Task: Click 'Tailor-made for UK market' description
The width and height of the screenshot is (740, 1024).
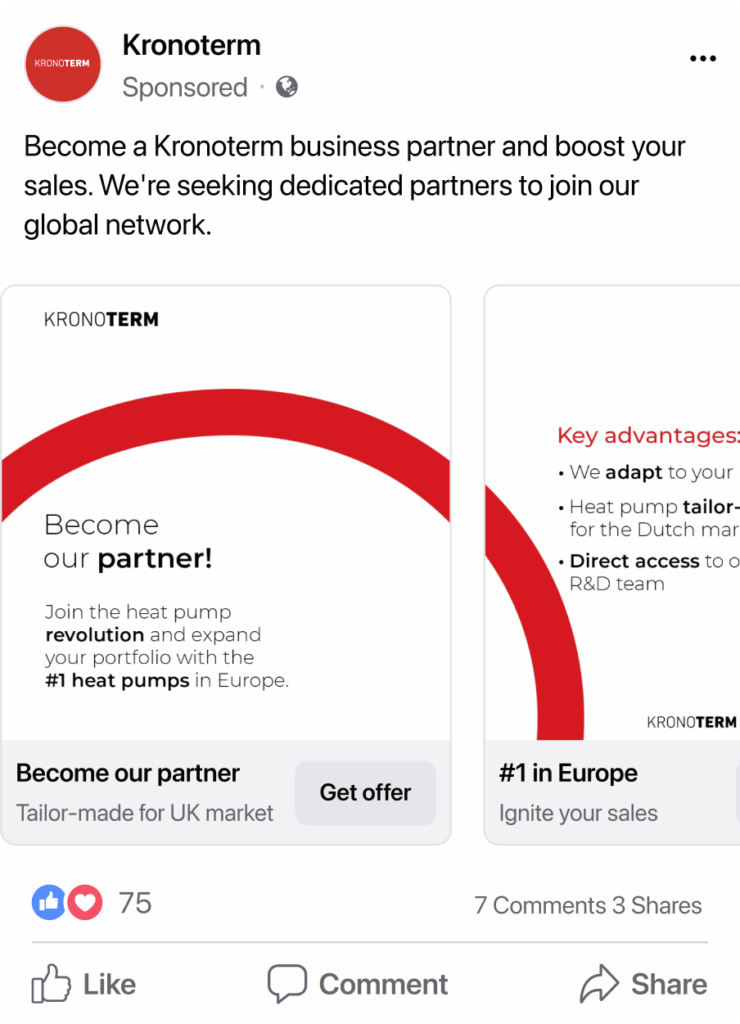Action: (145, 812)
